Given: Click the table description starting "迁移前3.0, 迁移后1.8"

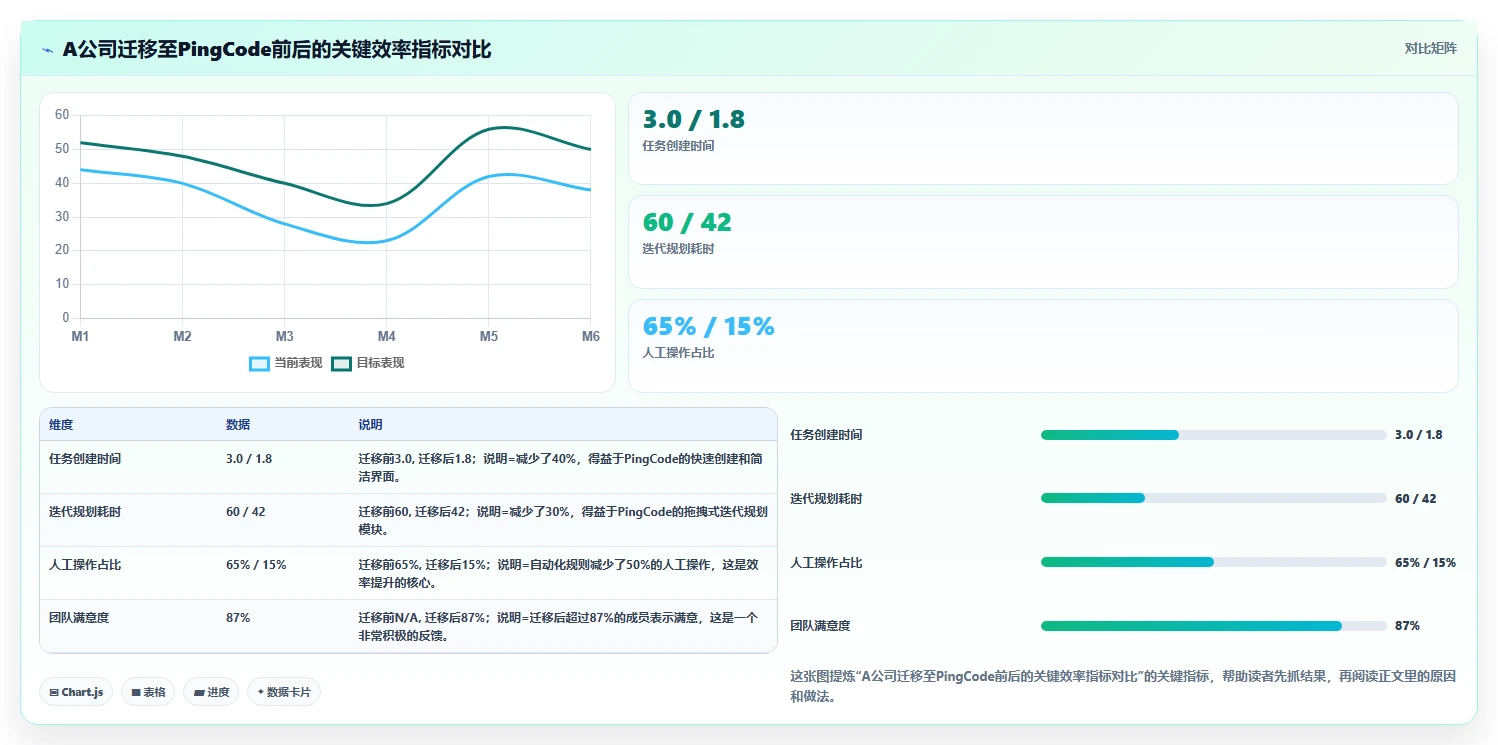Looking at the screenshot, I should (x=561, y=467).
